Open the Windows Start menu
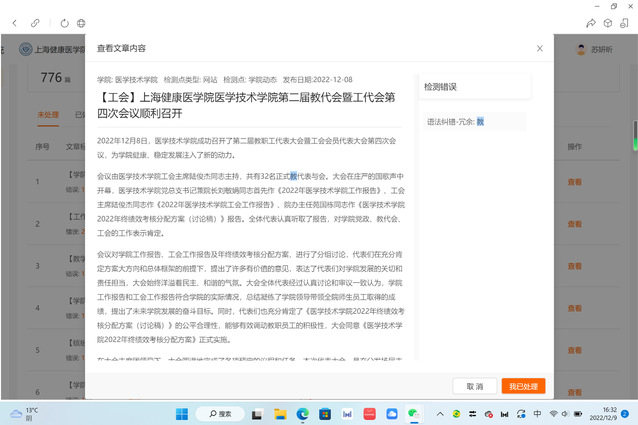 (x=182, y=413)
